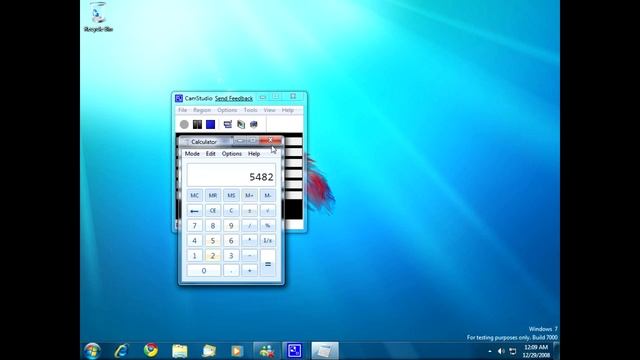Click the M- memory subtract button

coord(268,196)
